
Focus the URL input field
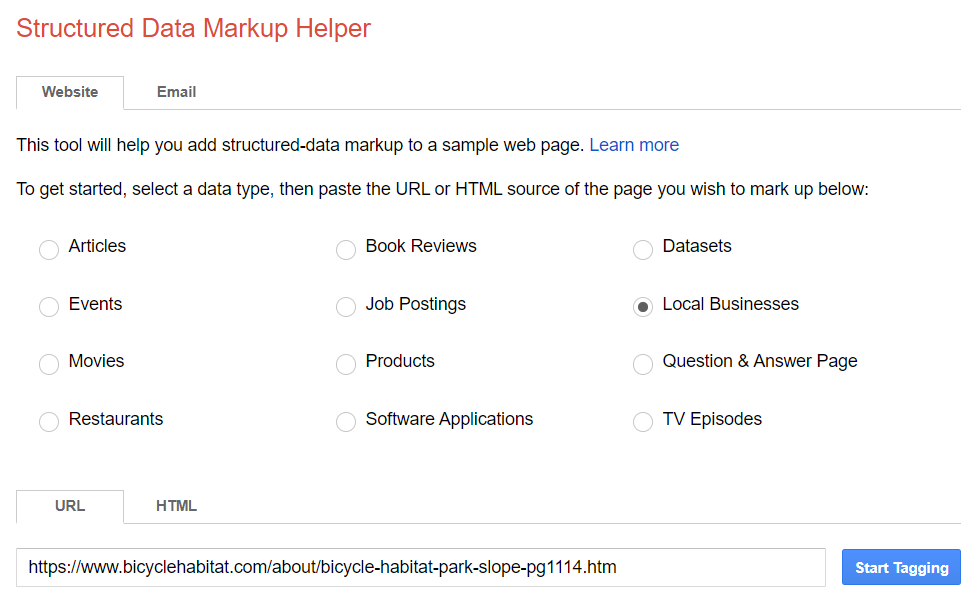coord(421,567)
